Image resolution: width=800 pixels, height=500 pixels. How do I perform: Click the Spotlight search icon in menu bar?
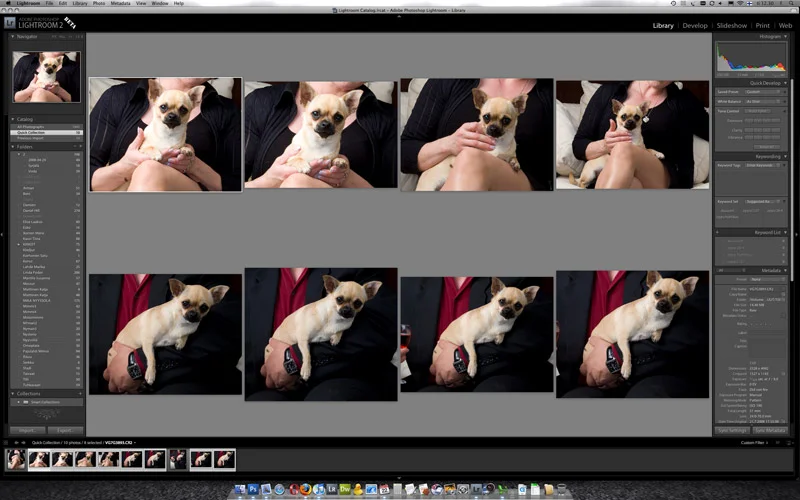(x=791, y=3)
